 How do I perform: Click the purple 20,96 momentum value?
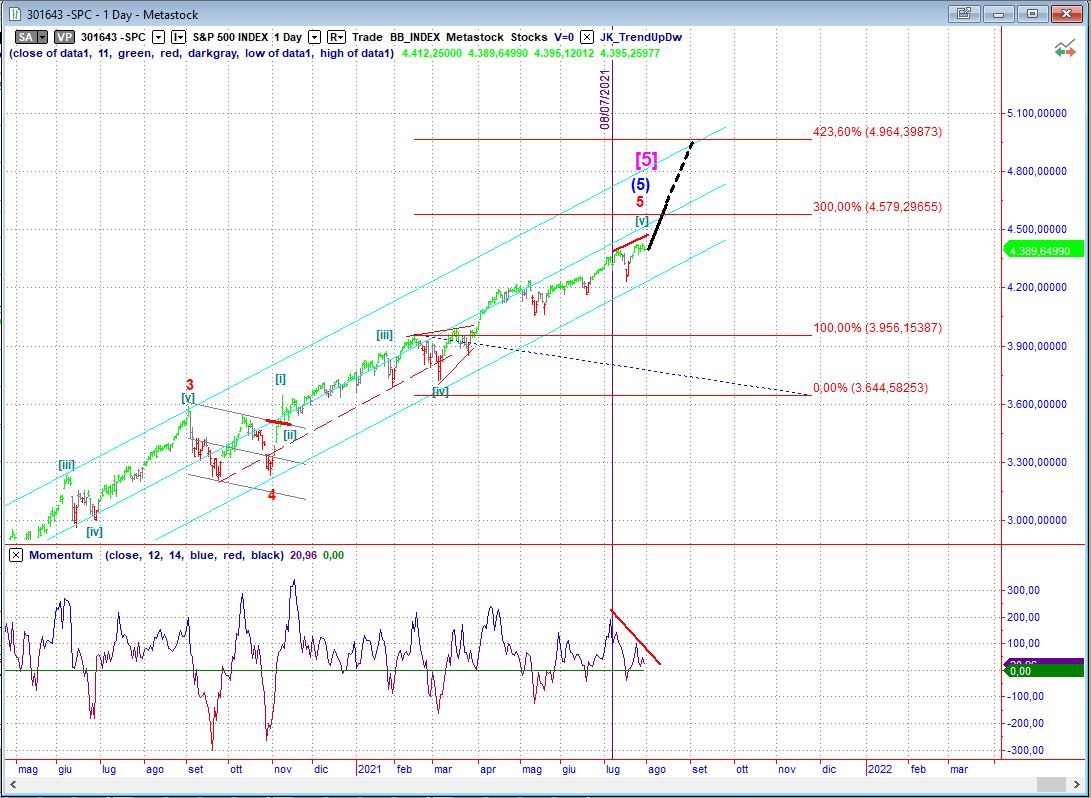click(x=303, y=555)
